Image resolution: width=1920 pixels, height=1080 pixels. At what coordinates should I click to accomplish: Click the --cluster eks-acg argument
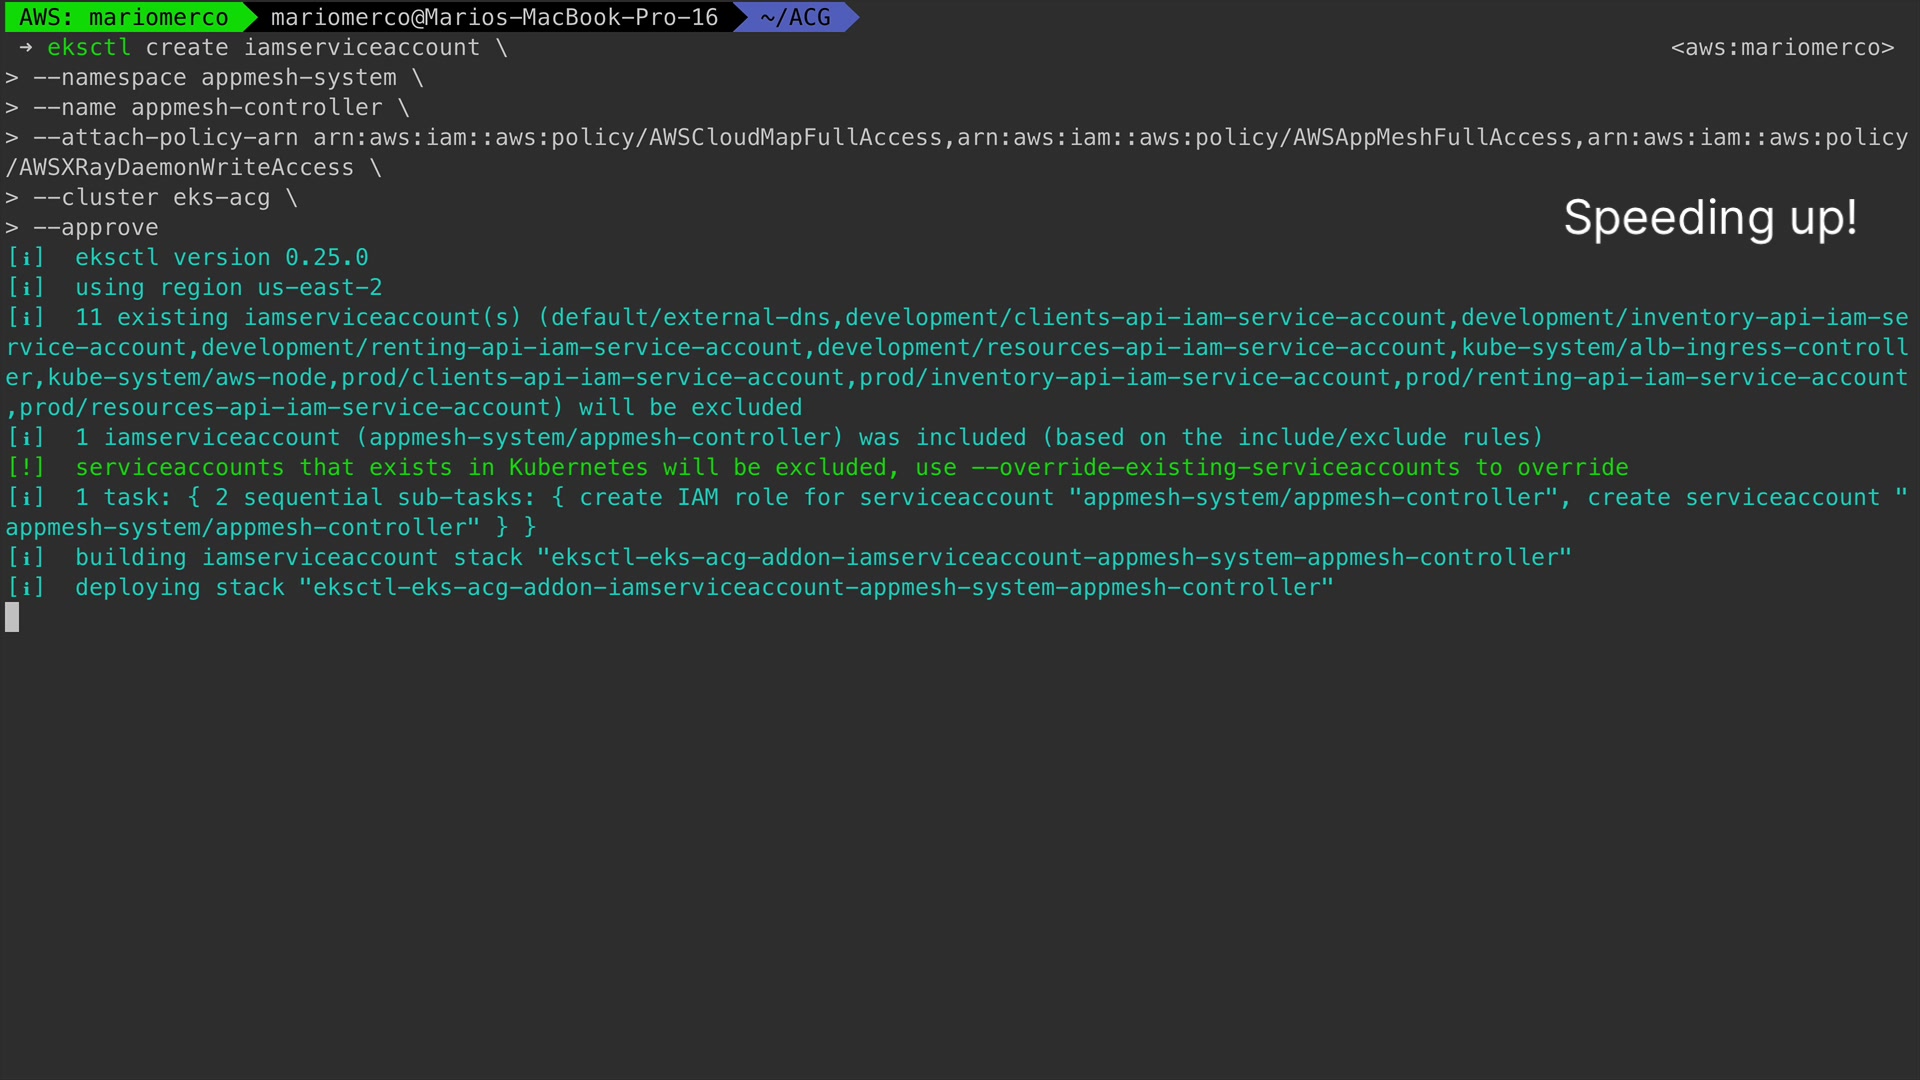coord(152,197)
